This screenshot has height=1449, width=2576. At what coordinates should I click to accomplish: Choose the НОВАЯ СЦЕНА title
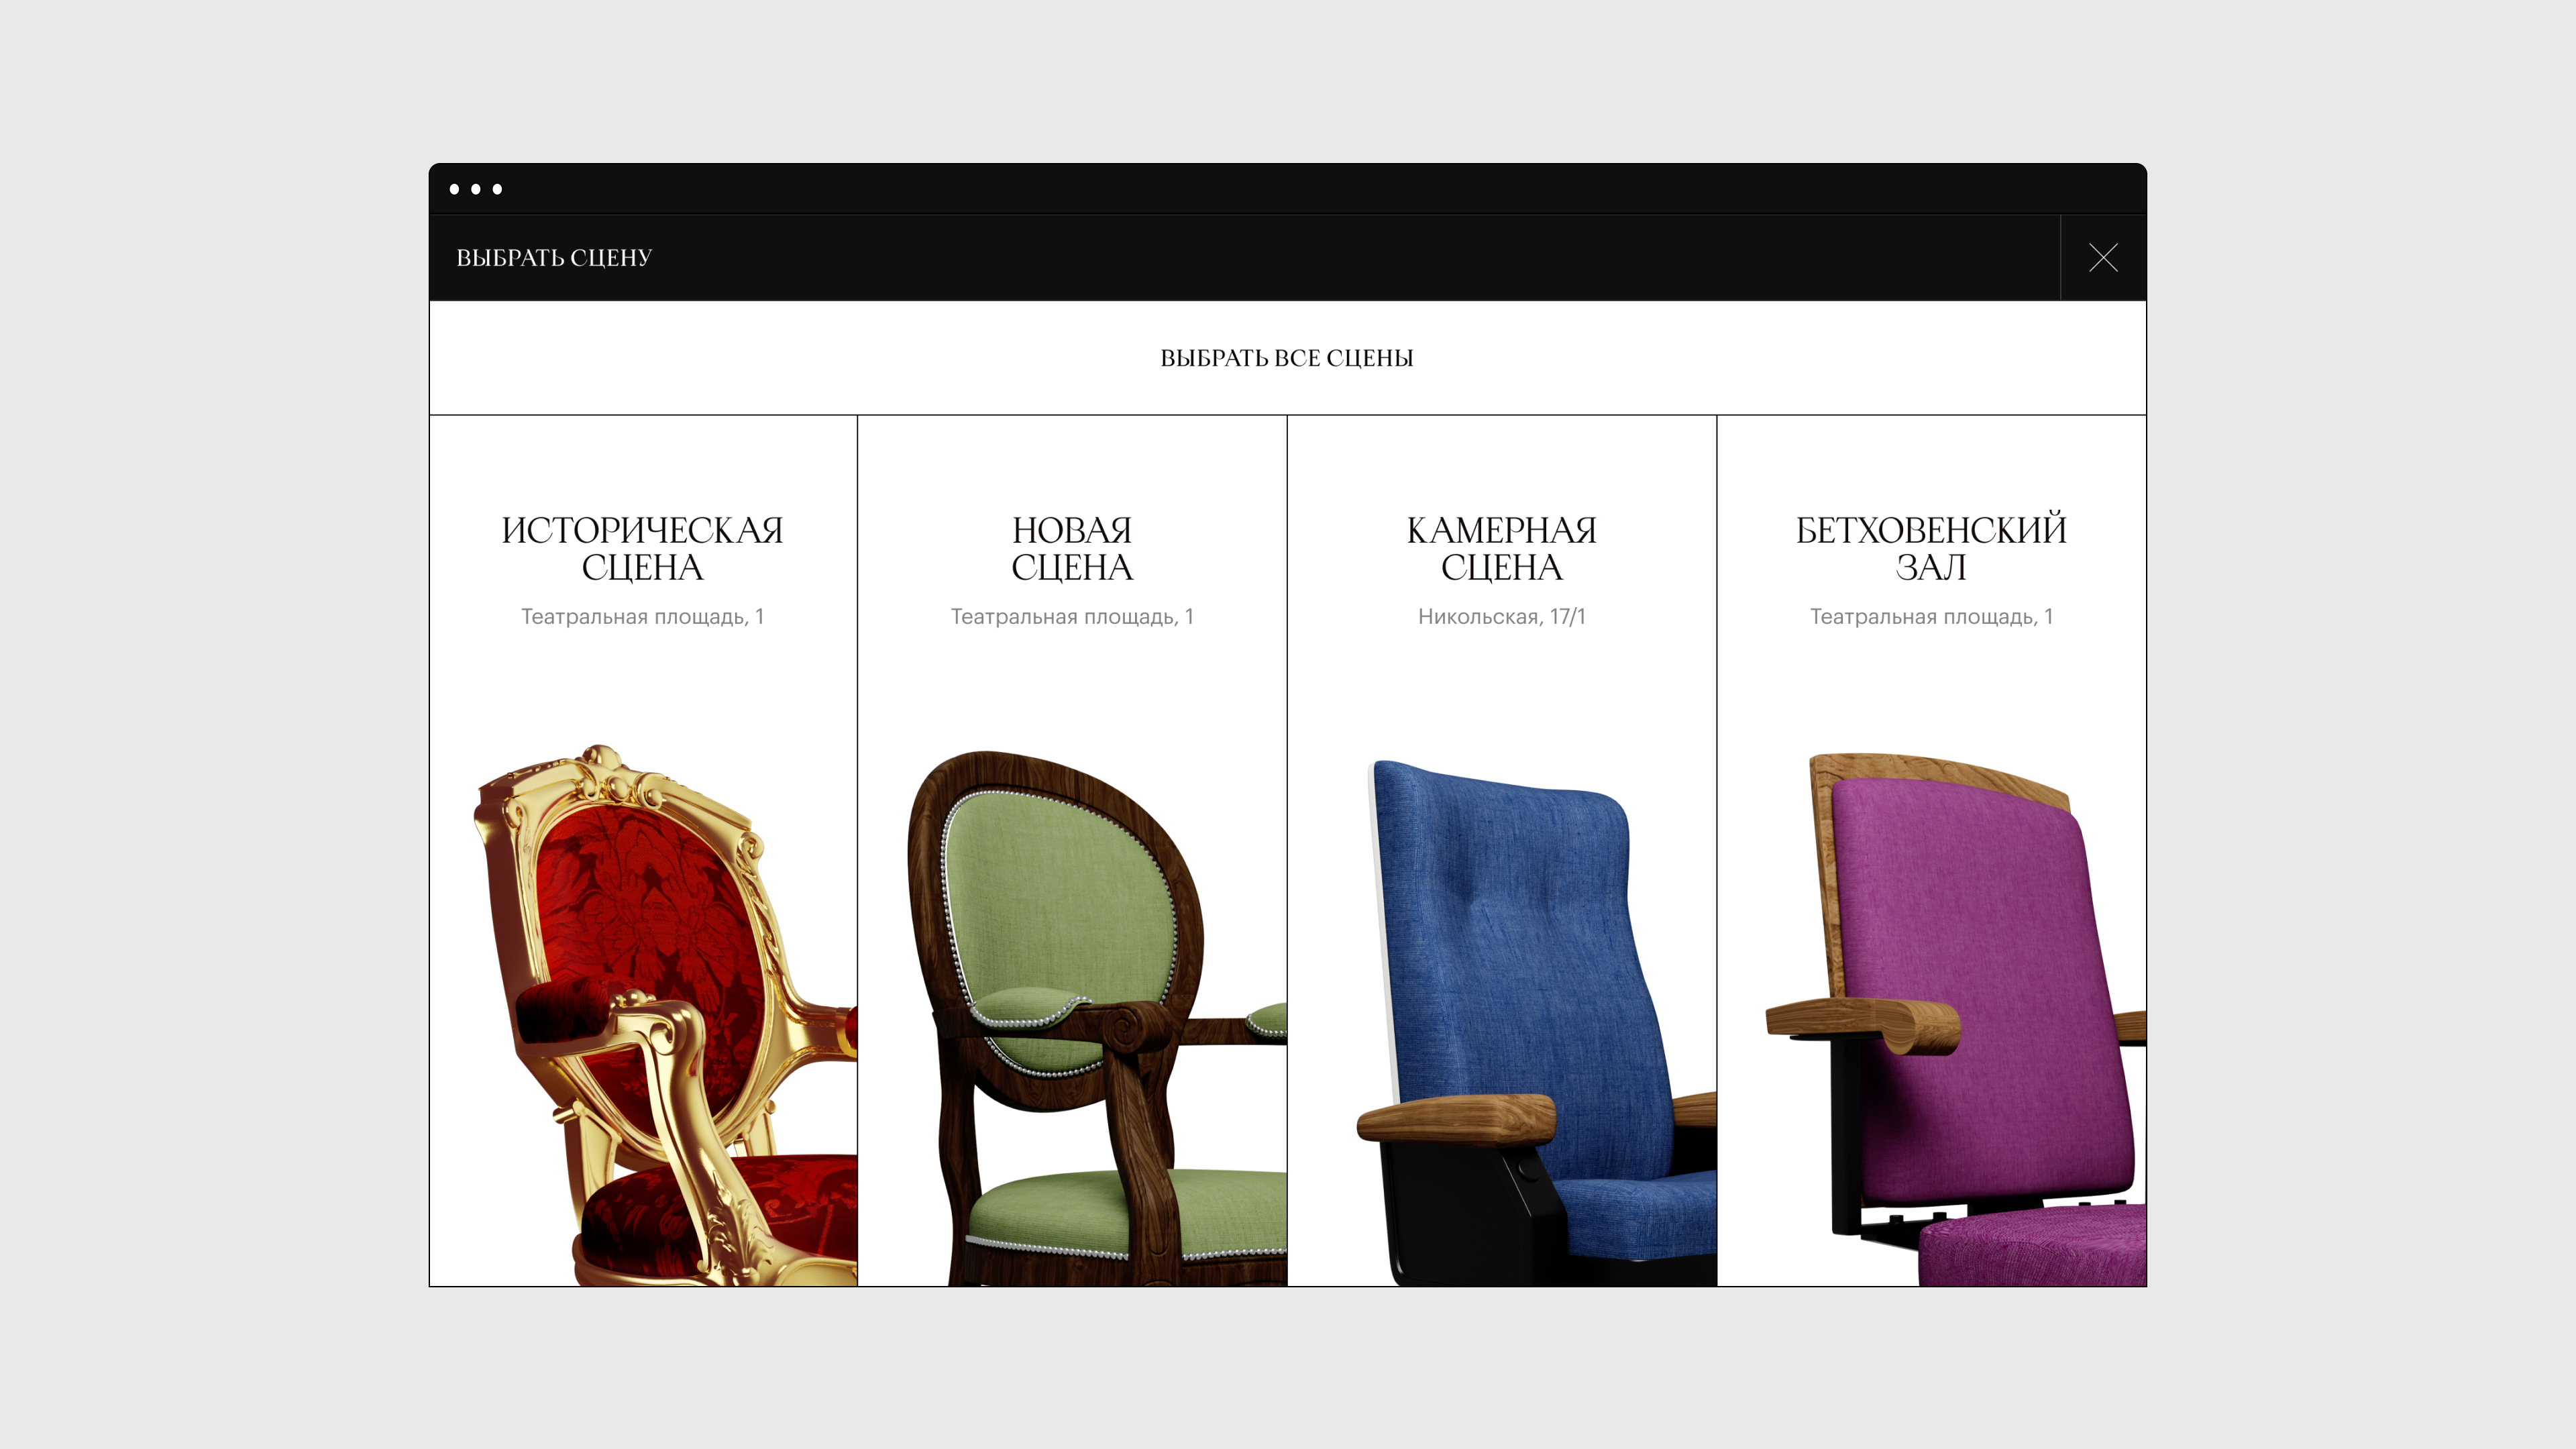pyautogui.click(x=1072, y=548)
